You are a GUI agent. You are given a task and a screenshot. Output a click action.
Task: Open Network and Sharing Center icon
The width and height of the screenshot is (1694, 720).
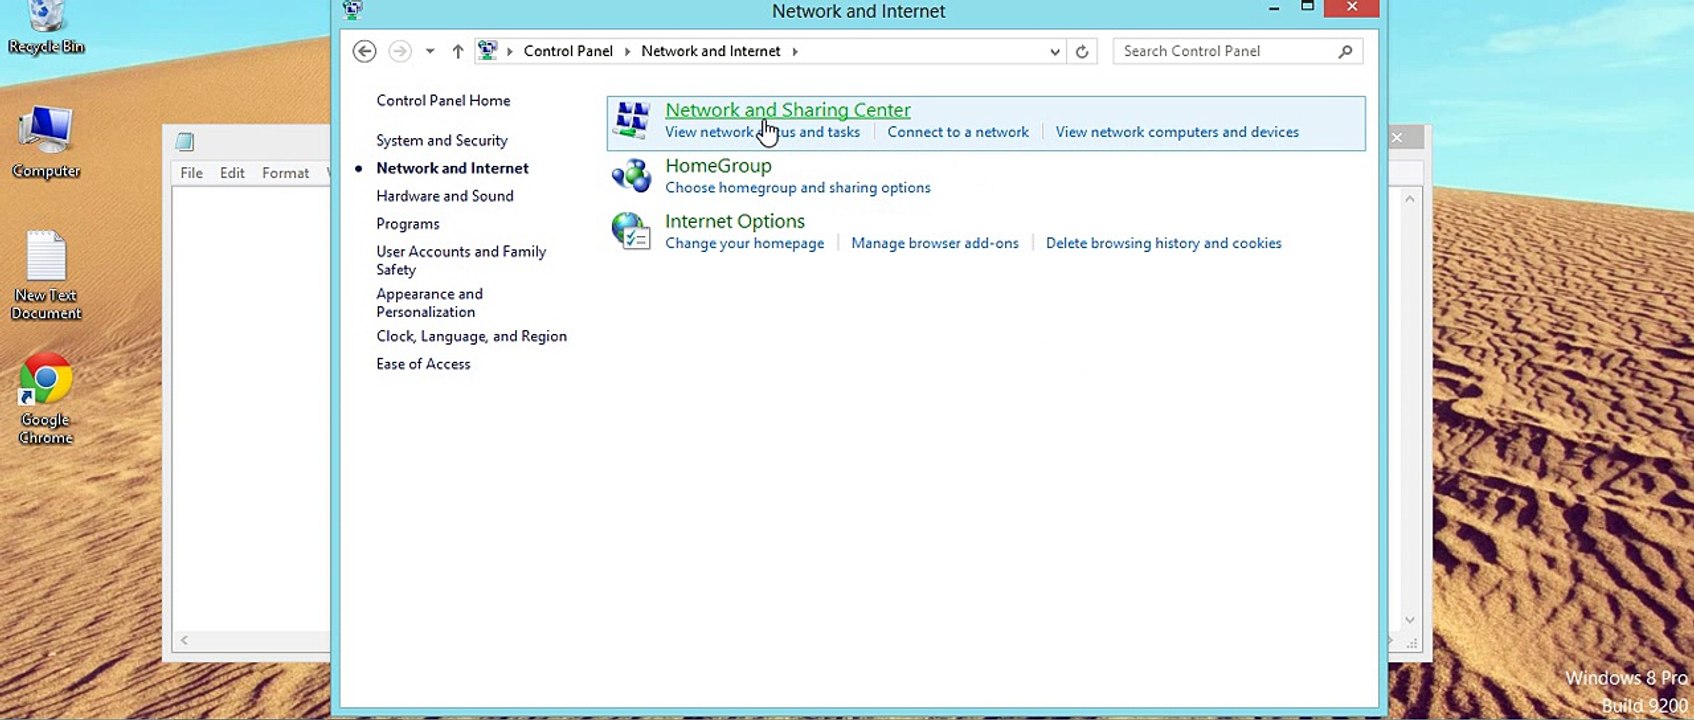[632, 120]
